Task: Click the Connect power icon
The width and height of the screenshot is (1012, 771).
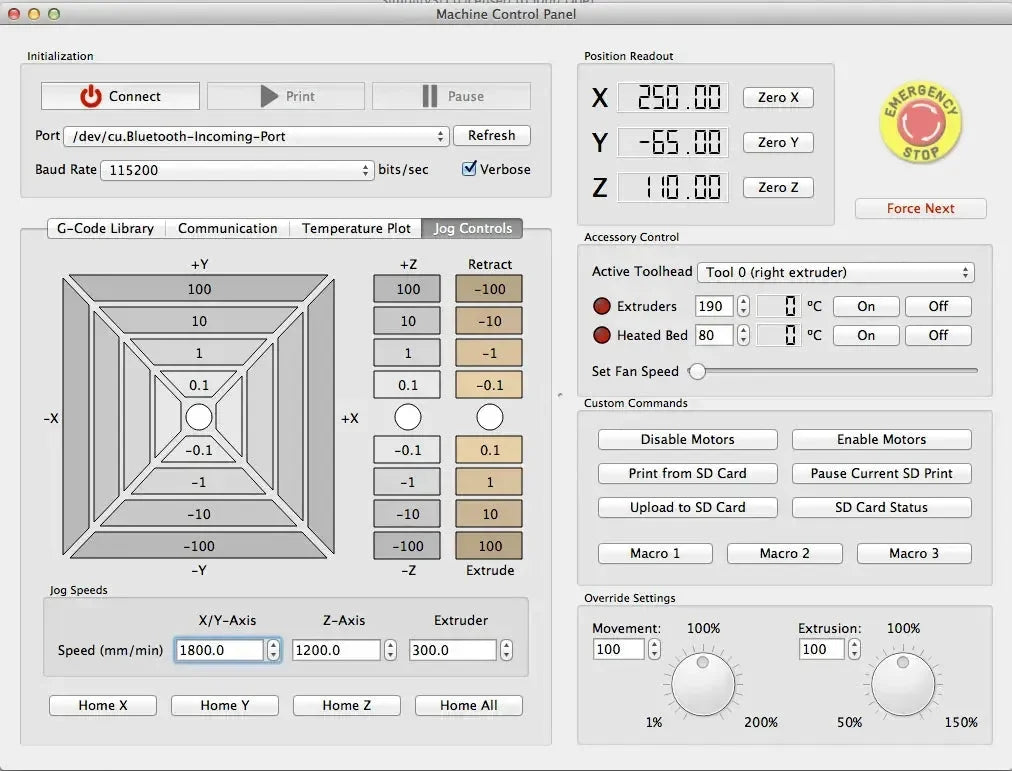Action: point(90,96)
